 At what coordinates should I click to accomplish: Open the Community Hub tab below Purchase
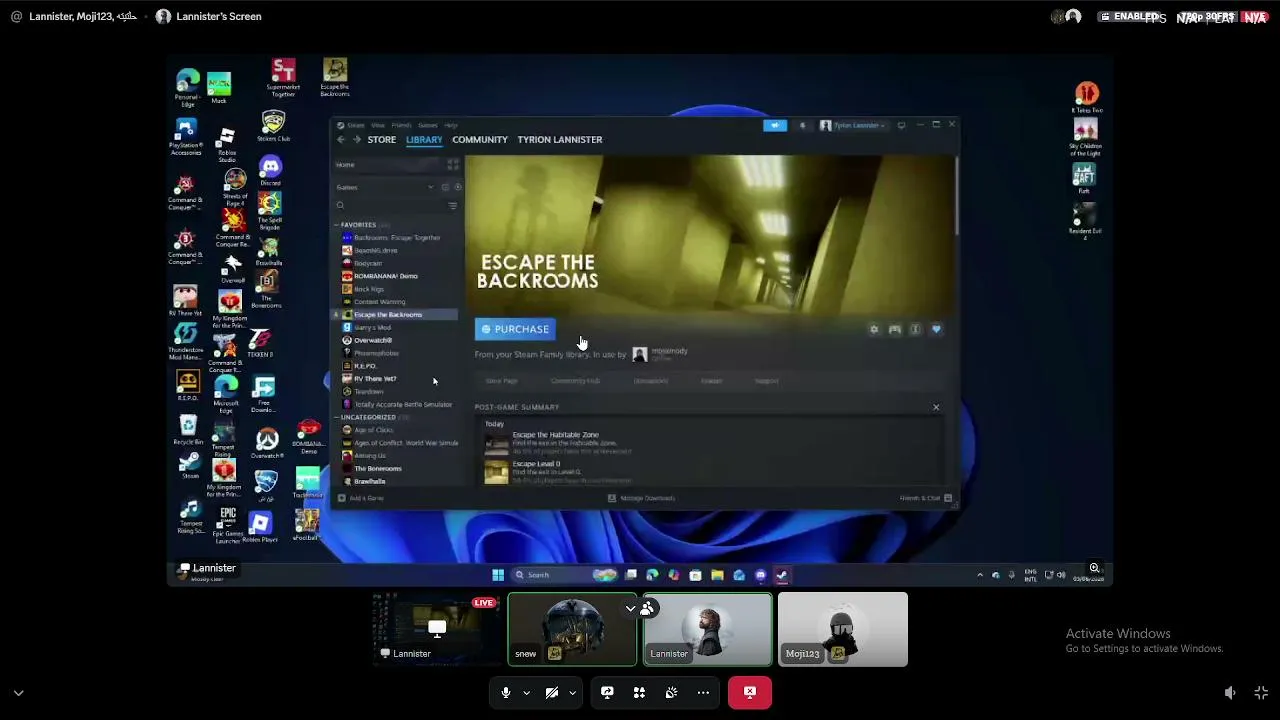point(575,381)
